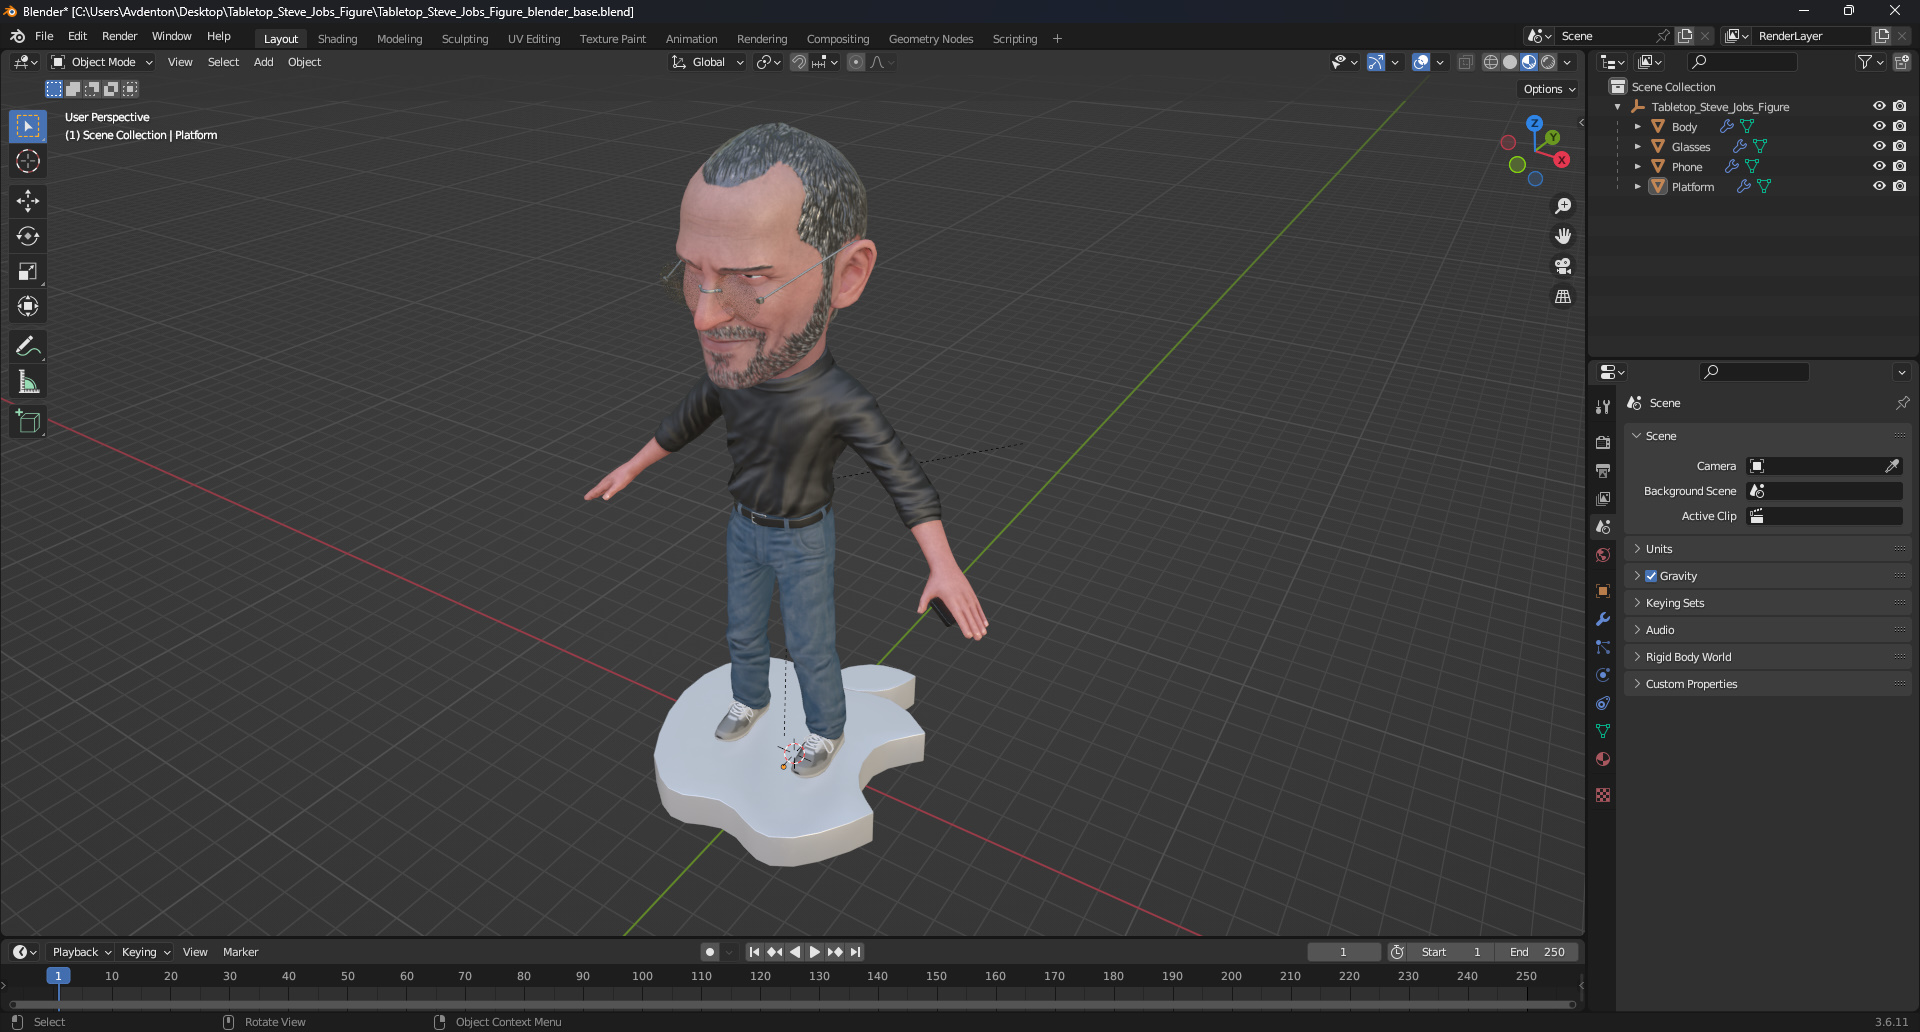Select the Scale tool
Viewport: 1920px width, 1032px height.
click(x=28, y=271)
